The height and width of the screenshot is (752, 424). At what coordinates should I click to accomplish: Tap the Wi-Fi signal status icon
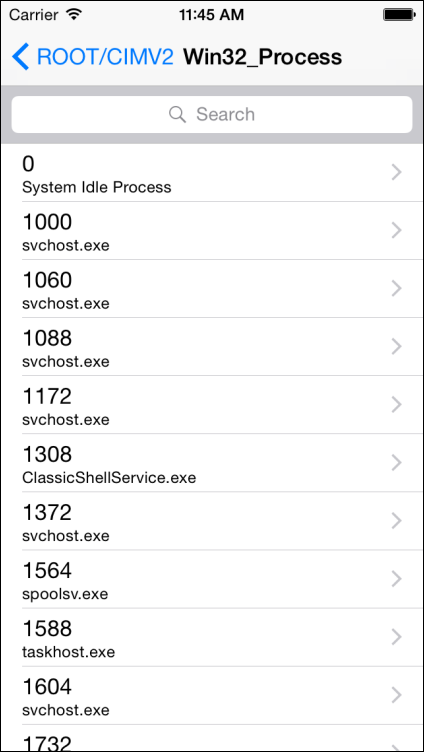click(74, 15)
